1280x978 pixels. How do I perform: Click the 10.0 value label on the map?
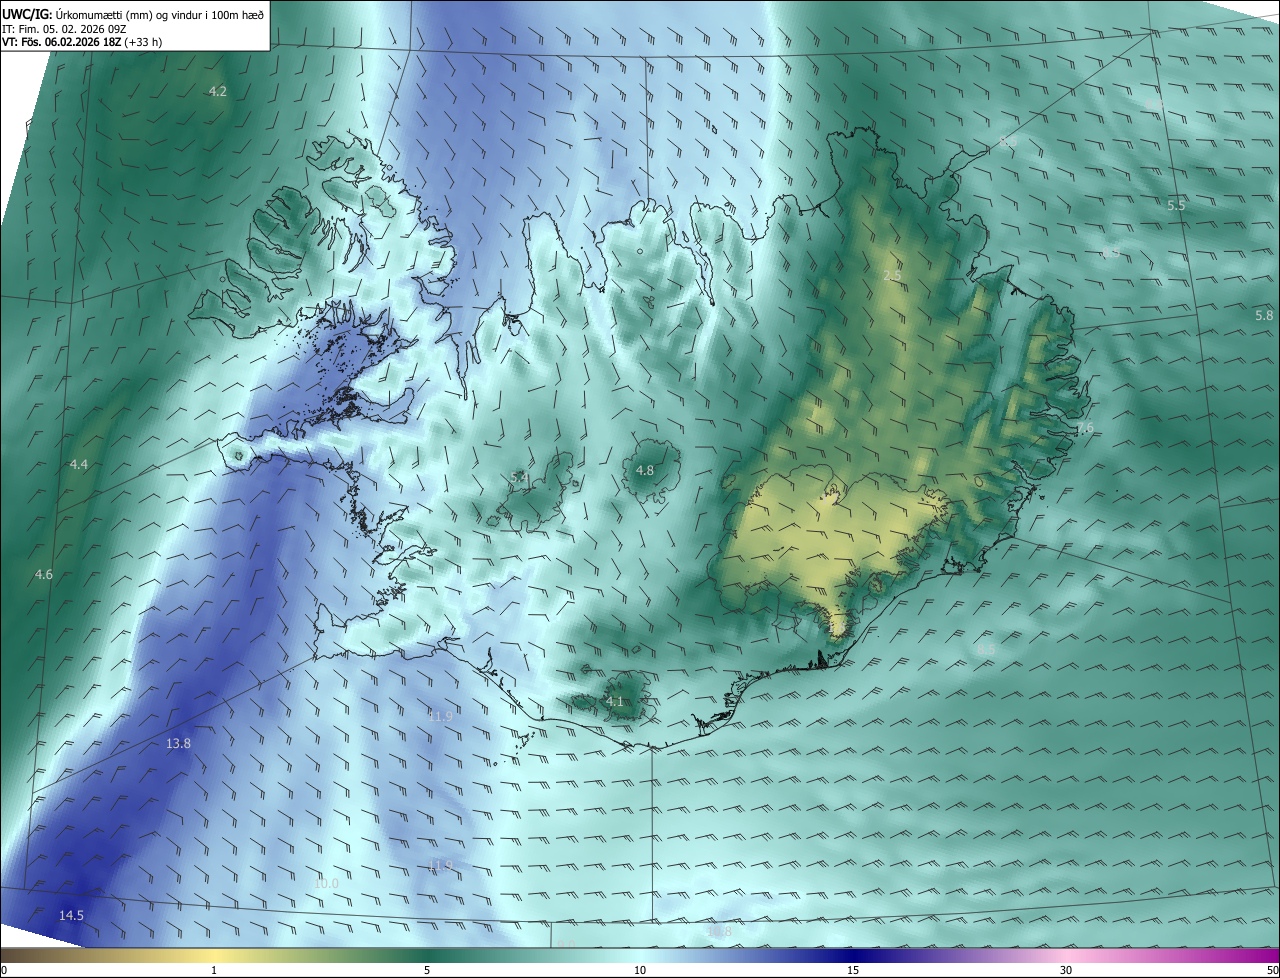326,884
